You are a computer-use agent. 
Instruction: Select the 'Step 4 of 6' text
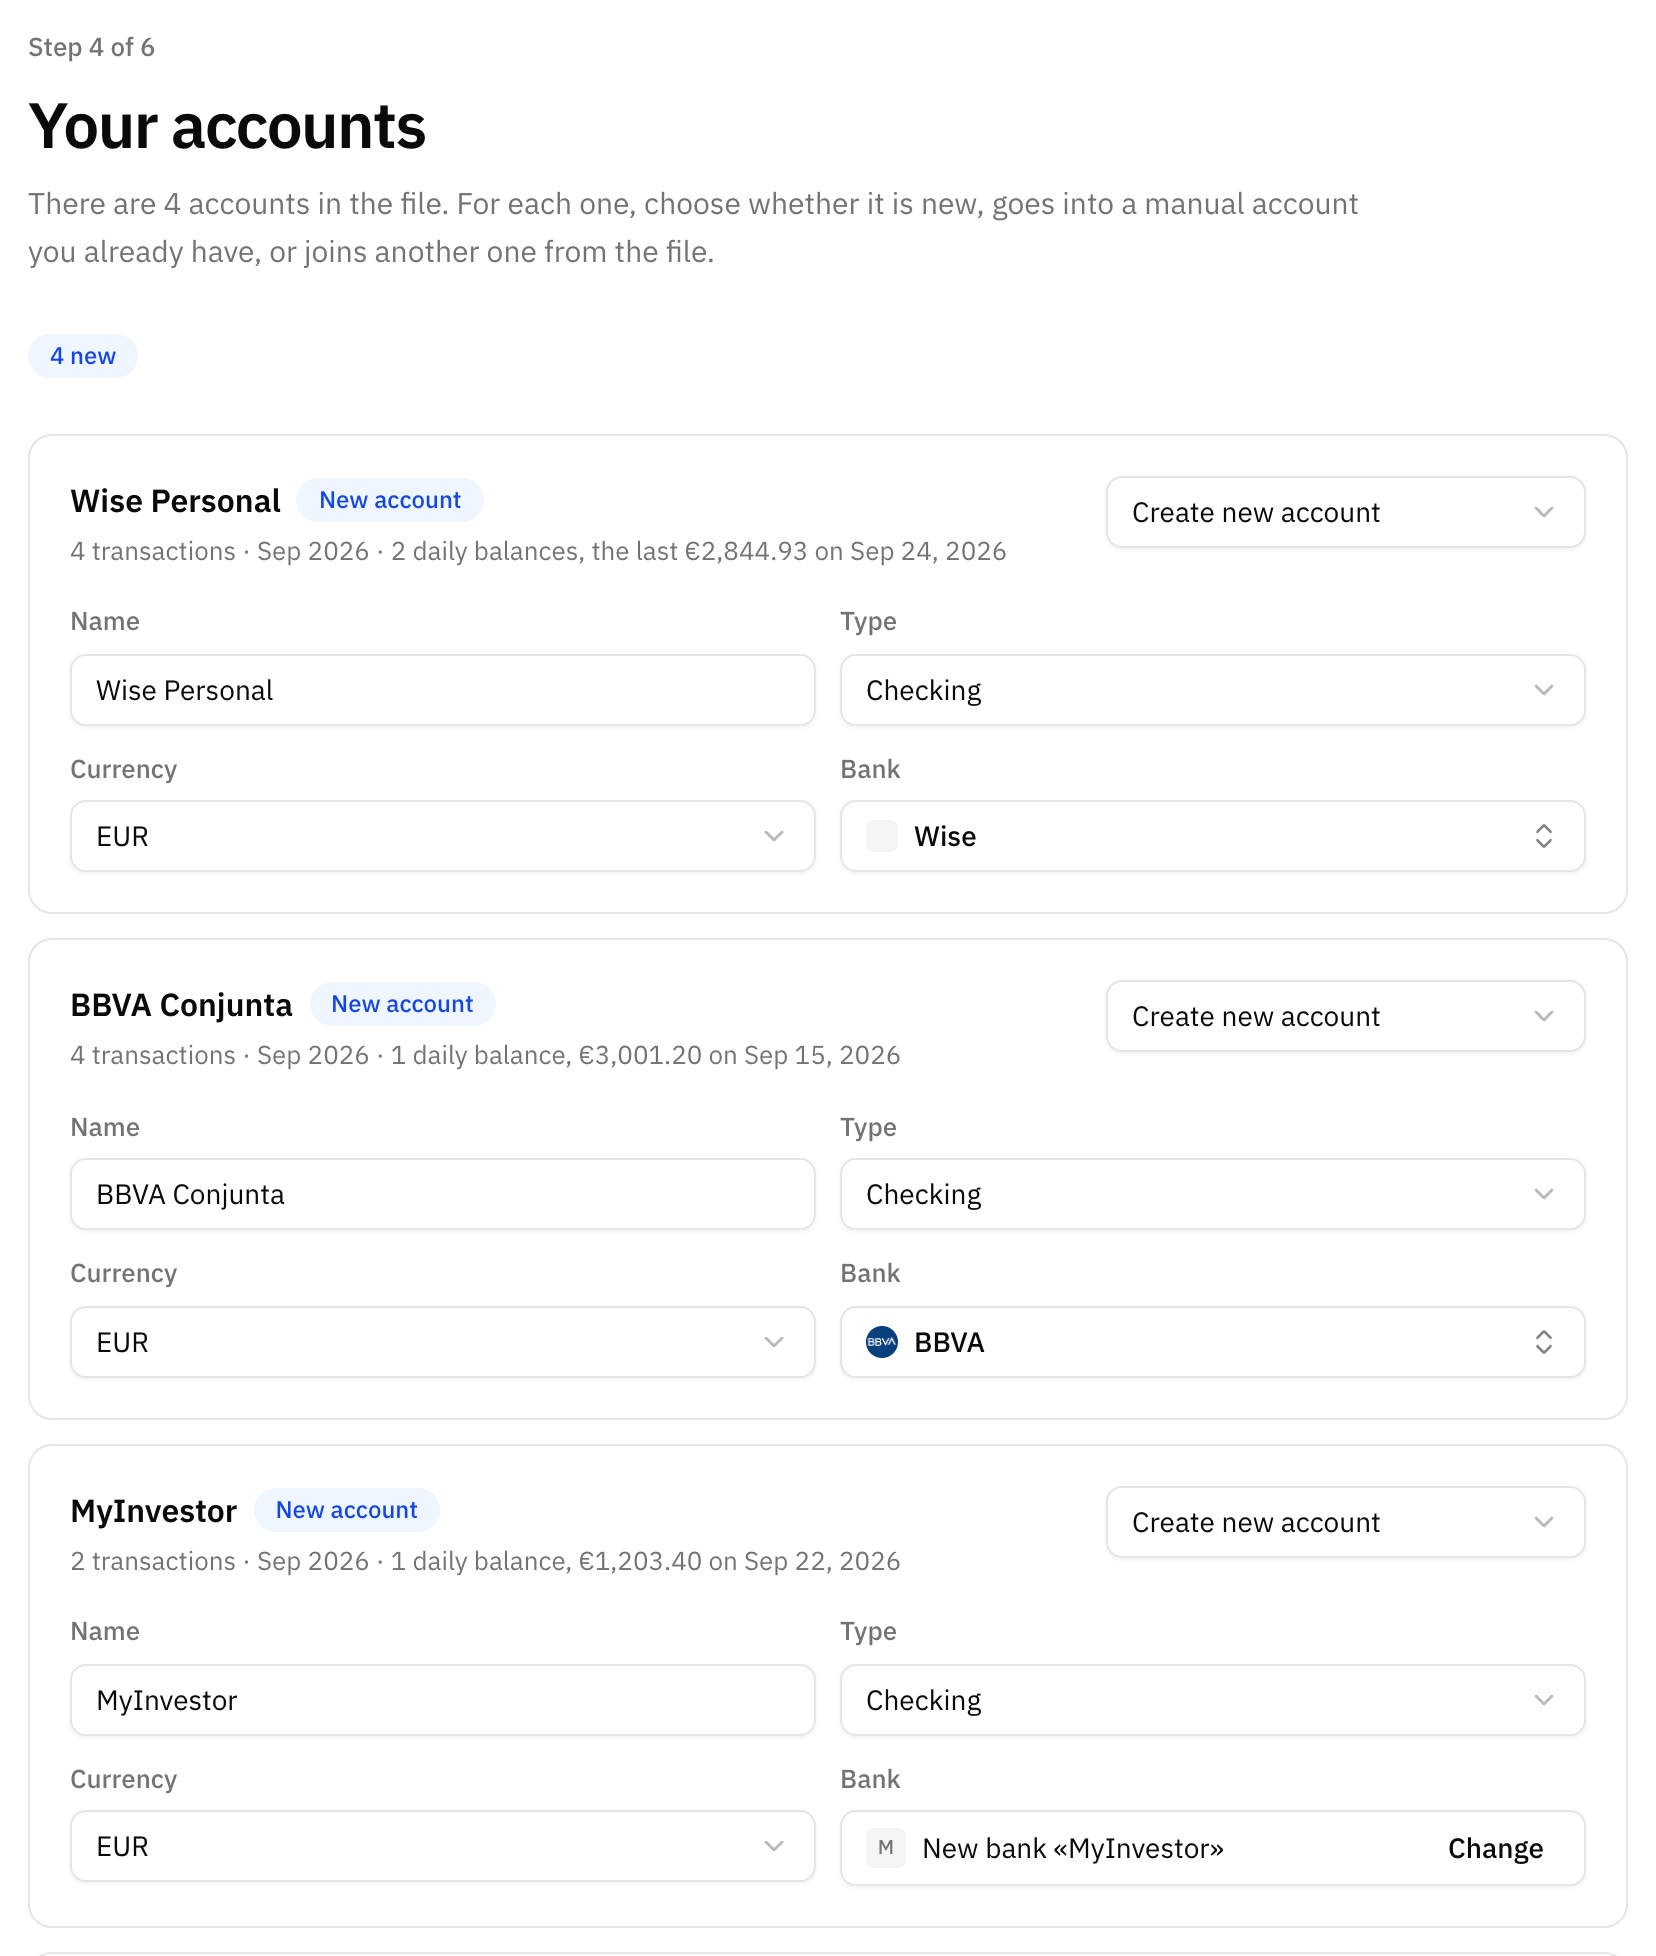tap(91, 47)
